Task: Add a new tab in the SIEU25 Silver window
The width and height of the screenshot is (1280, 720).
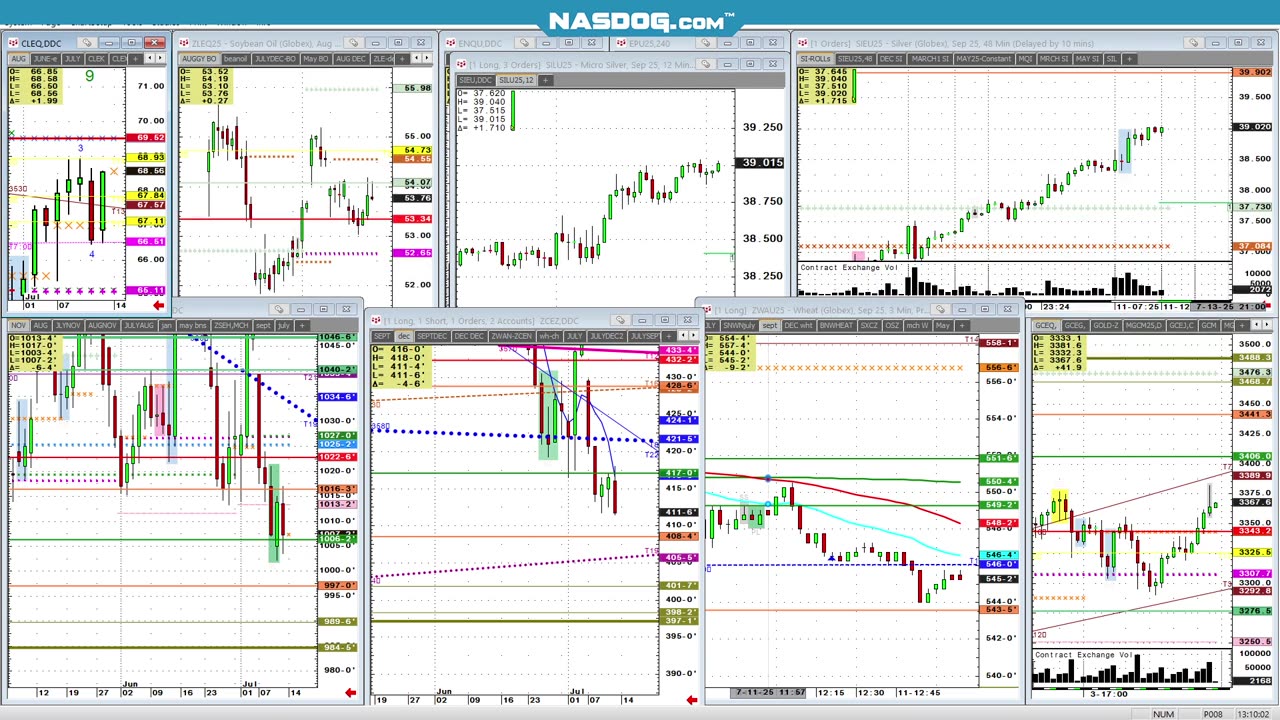Action: coord(1129,58)
